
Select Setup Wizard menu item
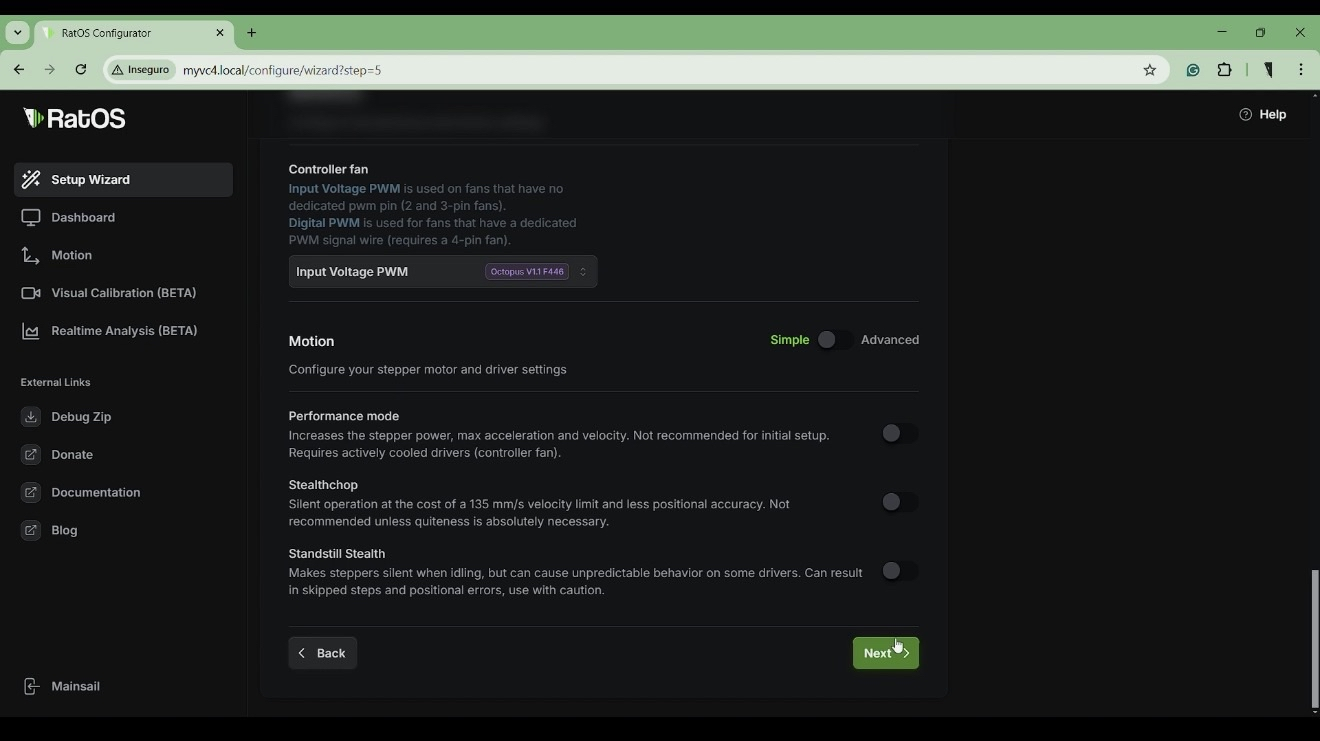point(123,180)
